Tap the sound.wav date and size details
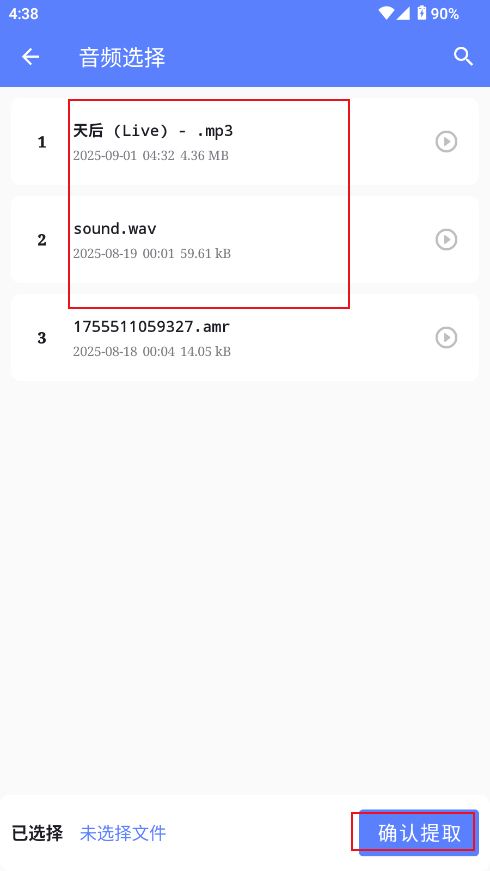 tap(152, 254)
